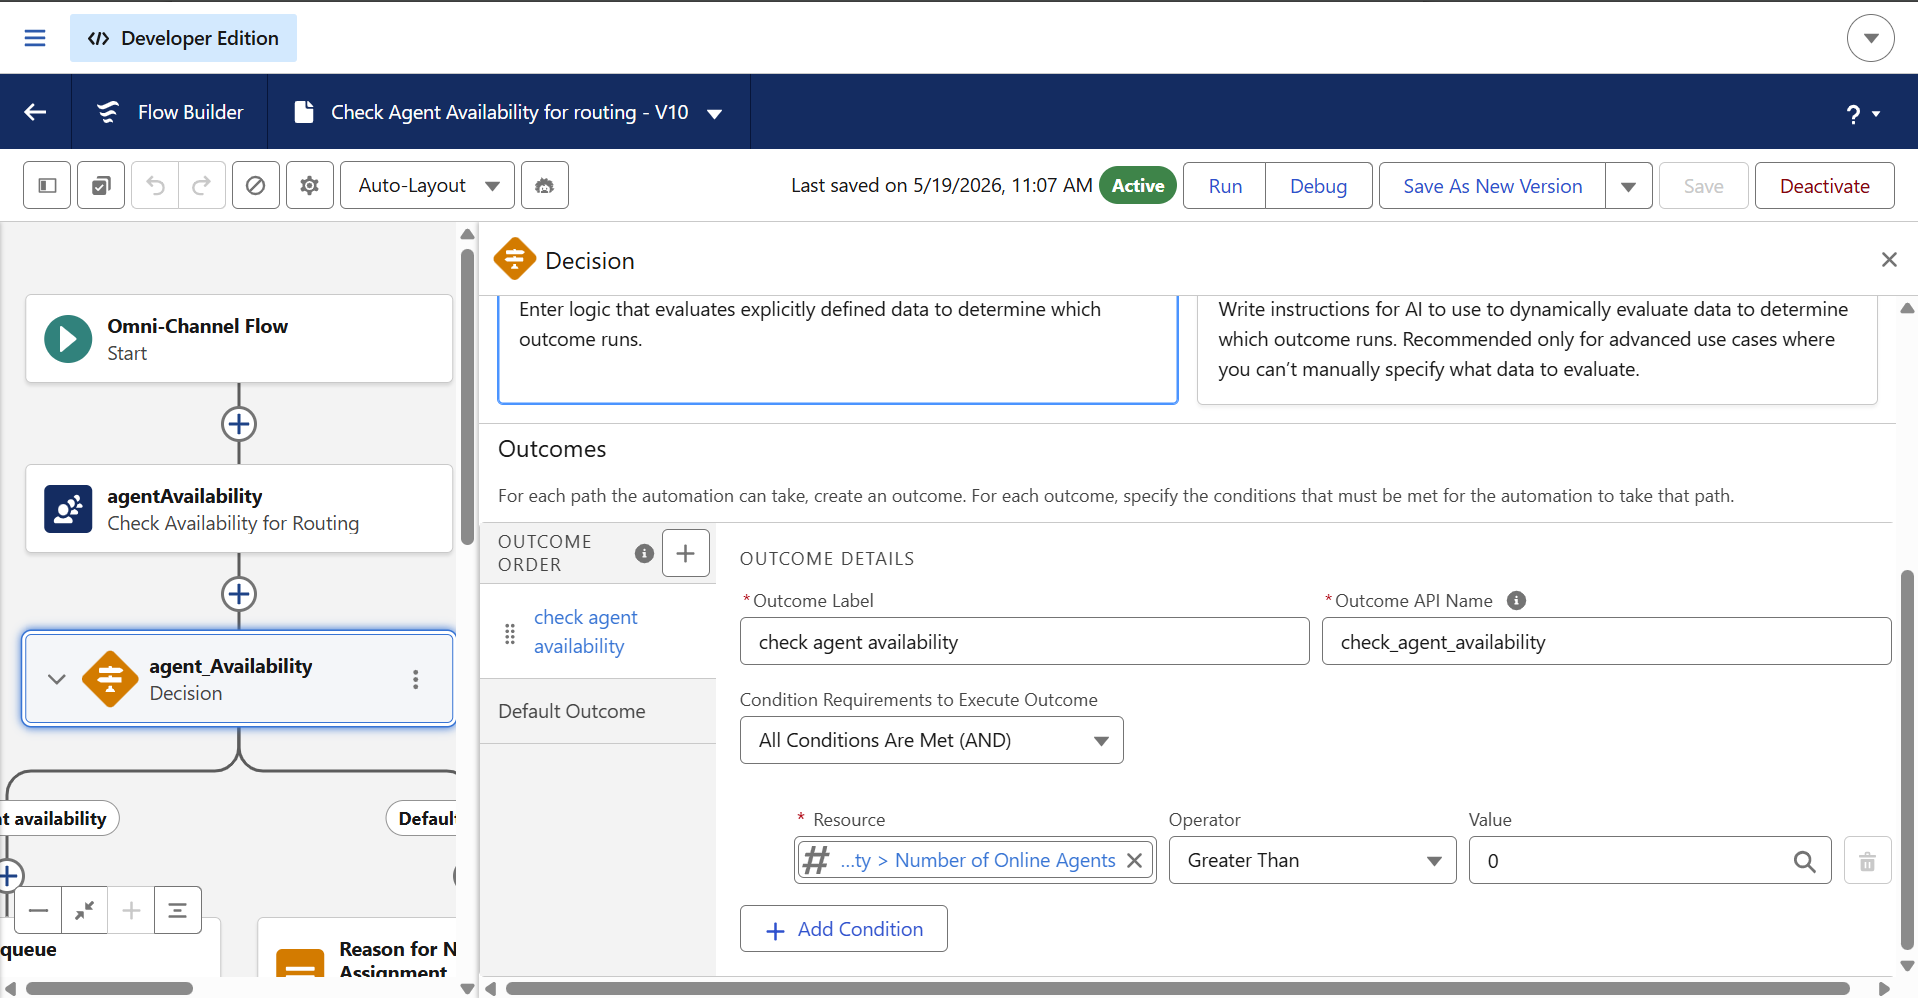Click the Flow Builder logo icon
The width and height of the screenshot is (1918, 998).
point(107,112)
